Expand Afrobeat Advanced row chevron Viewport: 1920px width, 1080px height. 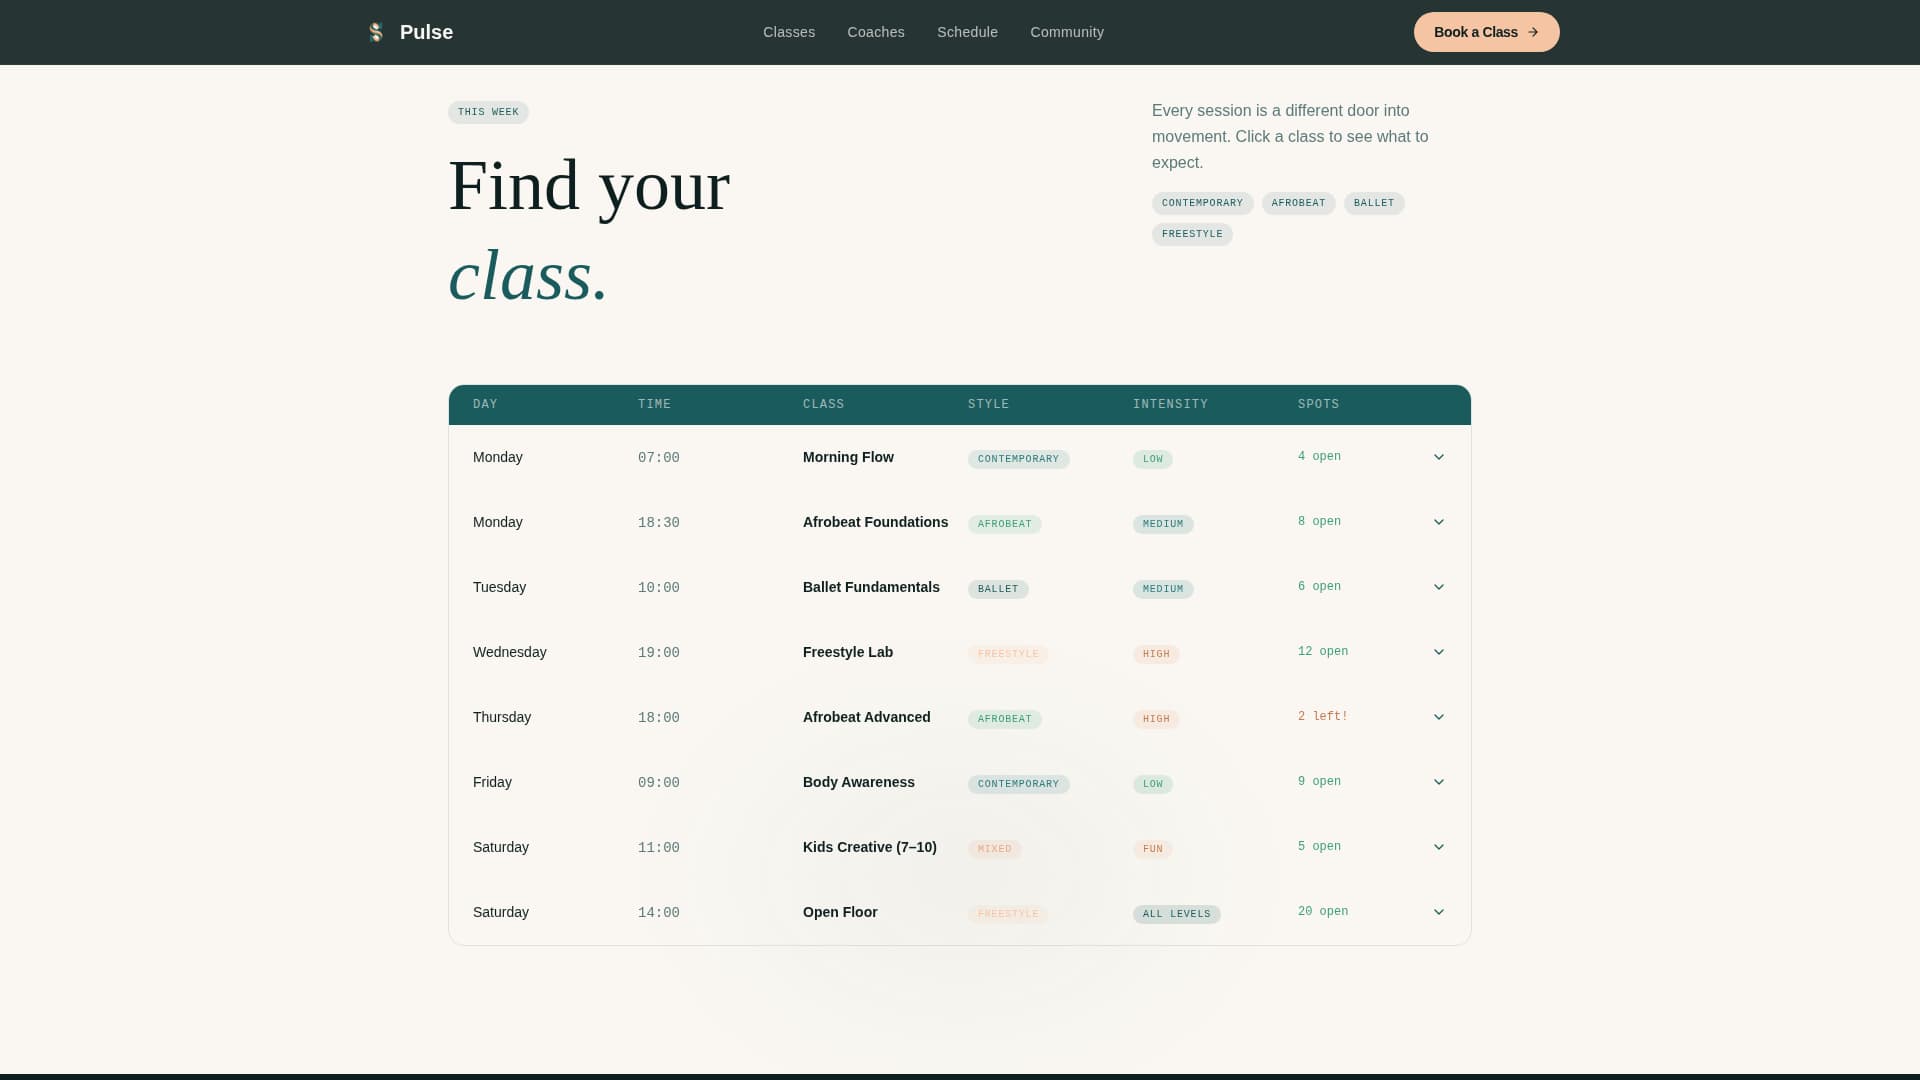click(x=1439, y=717)
